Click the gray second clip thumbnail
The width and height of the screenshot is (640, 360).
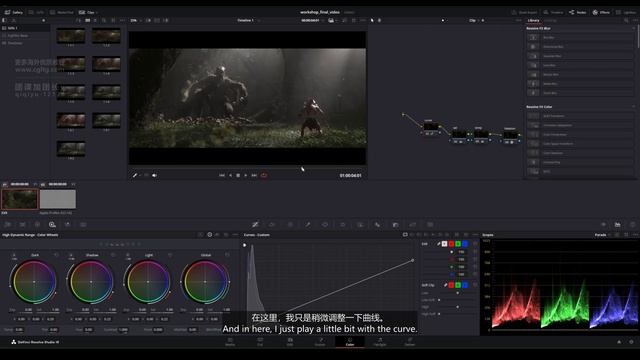tap(58, 200)
